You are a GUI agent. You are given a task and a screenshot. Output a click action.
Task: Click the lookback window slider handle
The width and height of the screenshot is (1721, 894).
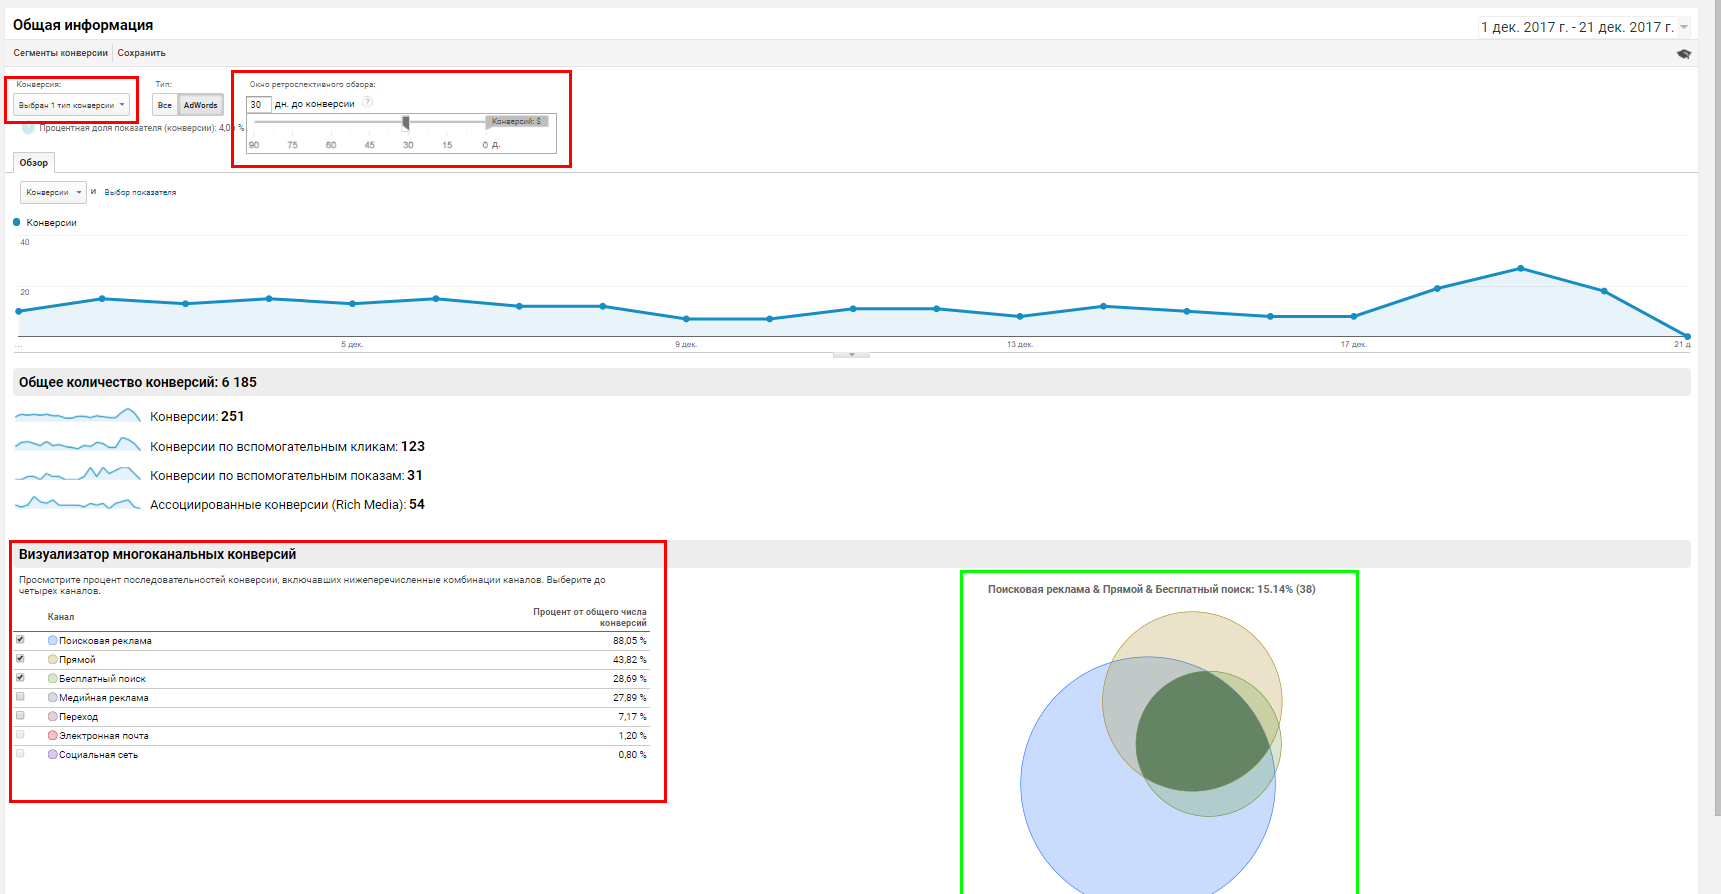coord(405,122)
